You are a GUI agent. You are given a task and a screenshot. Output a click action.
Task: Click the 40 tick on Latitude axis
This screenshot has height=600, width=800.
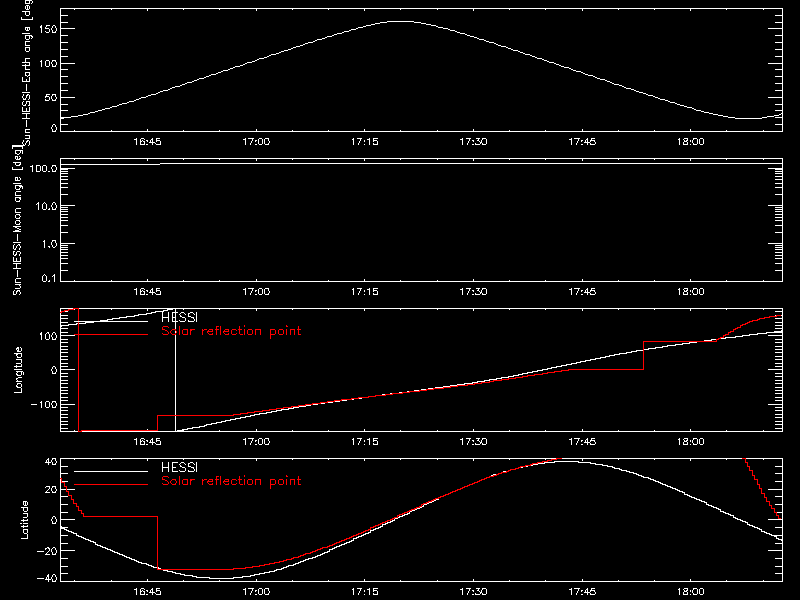click(52, 461)
